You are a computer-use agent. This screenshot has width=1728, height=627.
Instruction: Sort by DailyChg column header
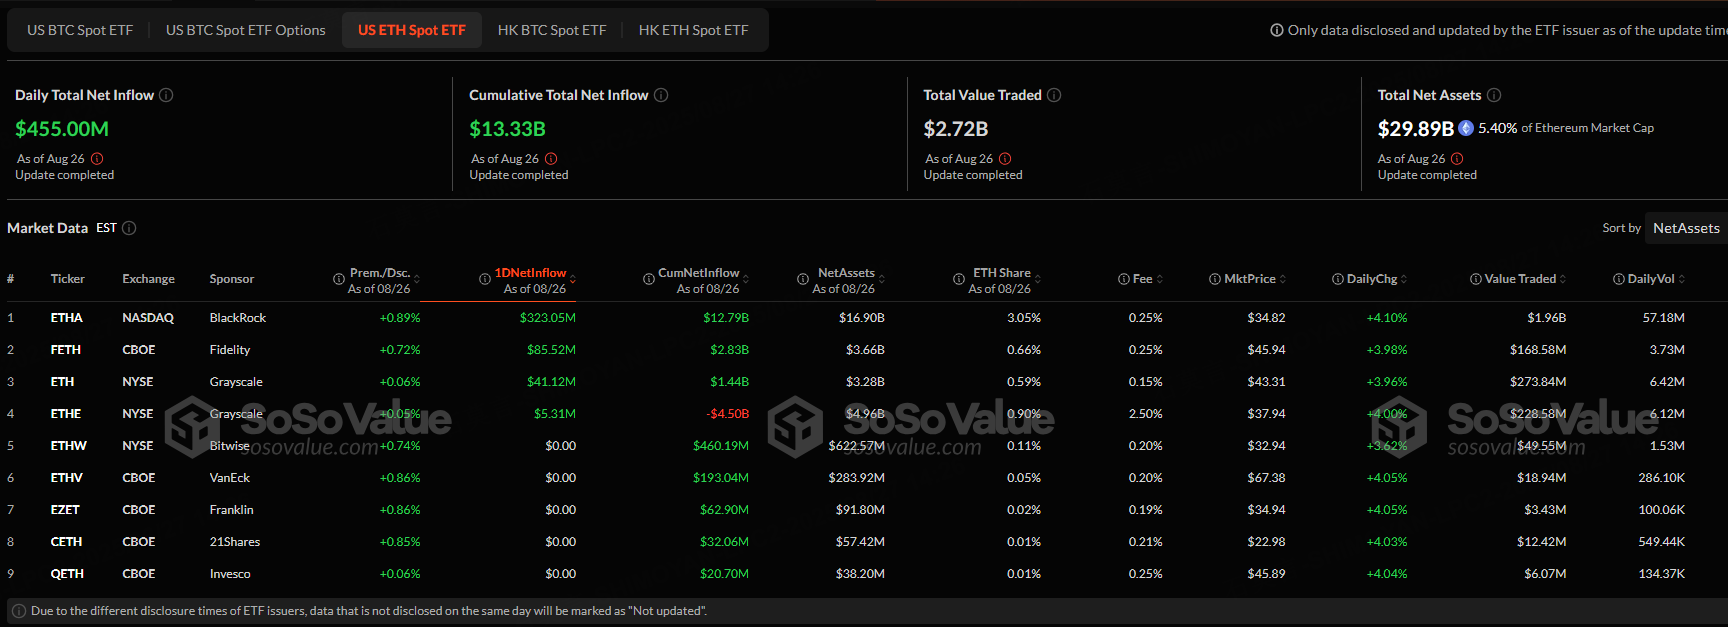point(1371,279)
